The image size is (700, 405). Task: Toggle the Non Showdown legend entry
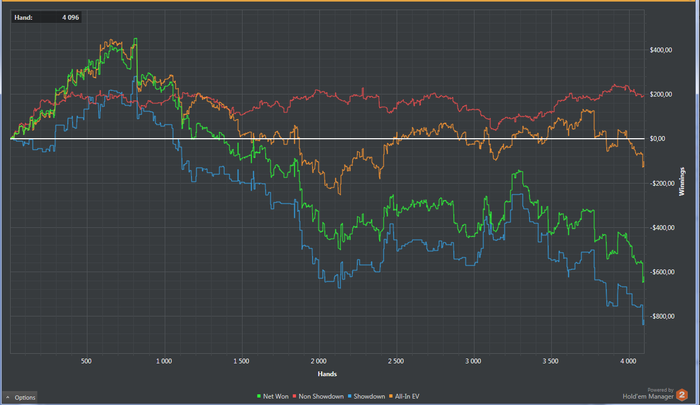318,396
